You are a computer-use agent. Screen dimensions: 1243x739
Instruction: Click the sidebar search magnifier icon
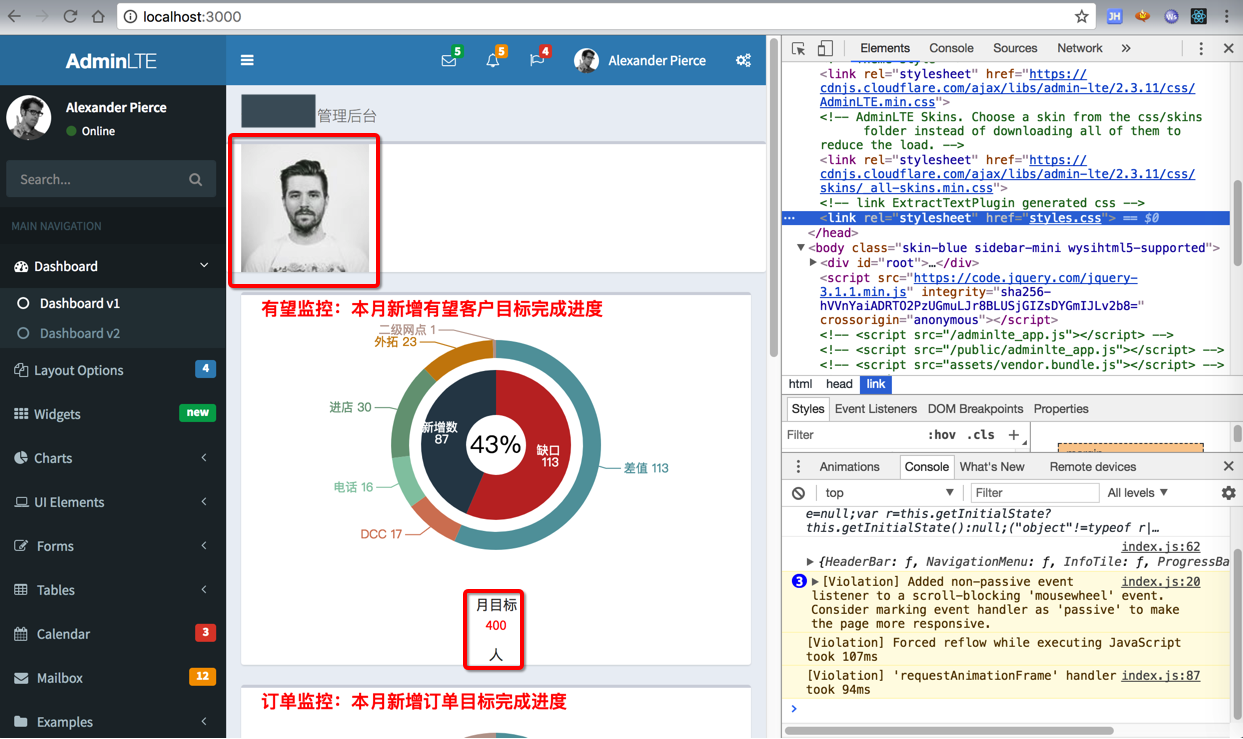(x=195, y=180)
